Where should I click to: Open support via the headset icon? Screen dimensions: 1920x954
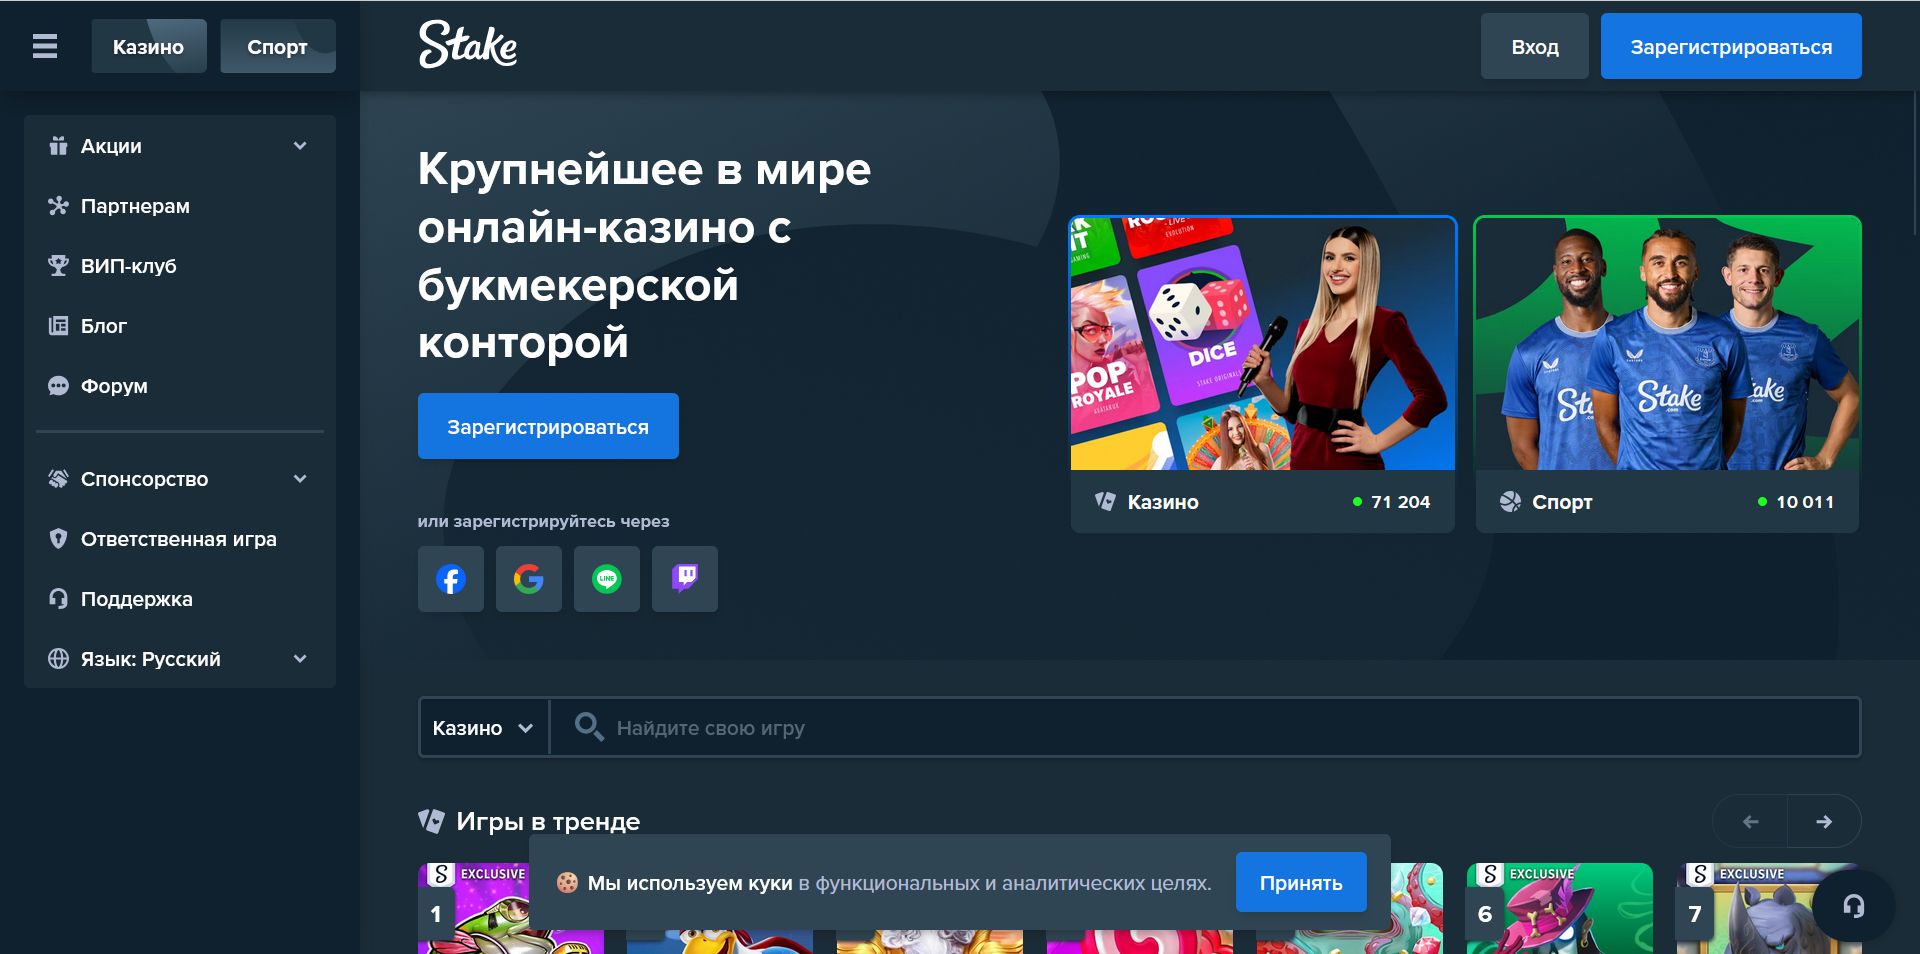tap(1855, 905)
